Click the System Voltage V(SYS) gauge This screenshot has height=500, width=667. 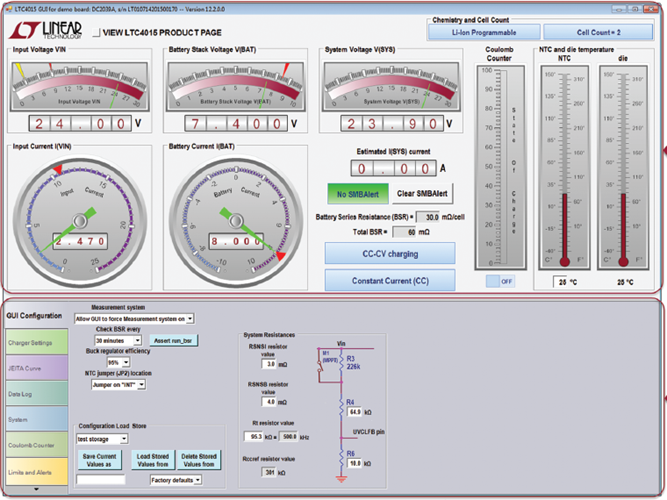(391, 87)
